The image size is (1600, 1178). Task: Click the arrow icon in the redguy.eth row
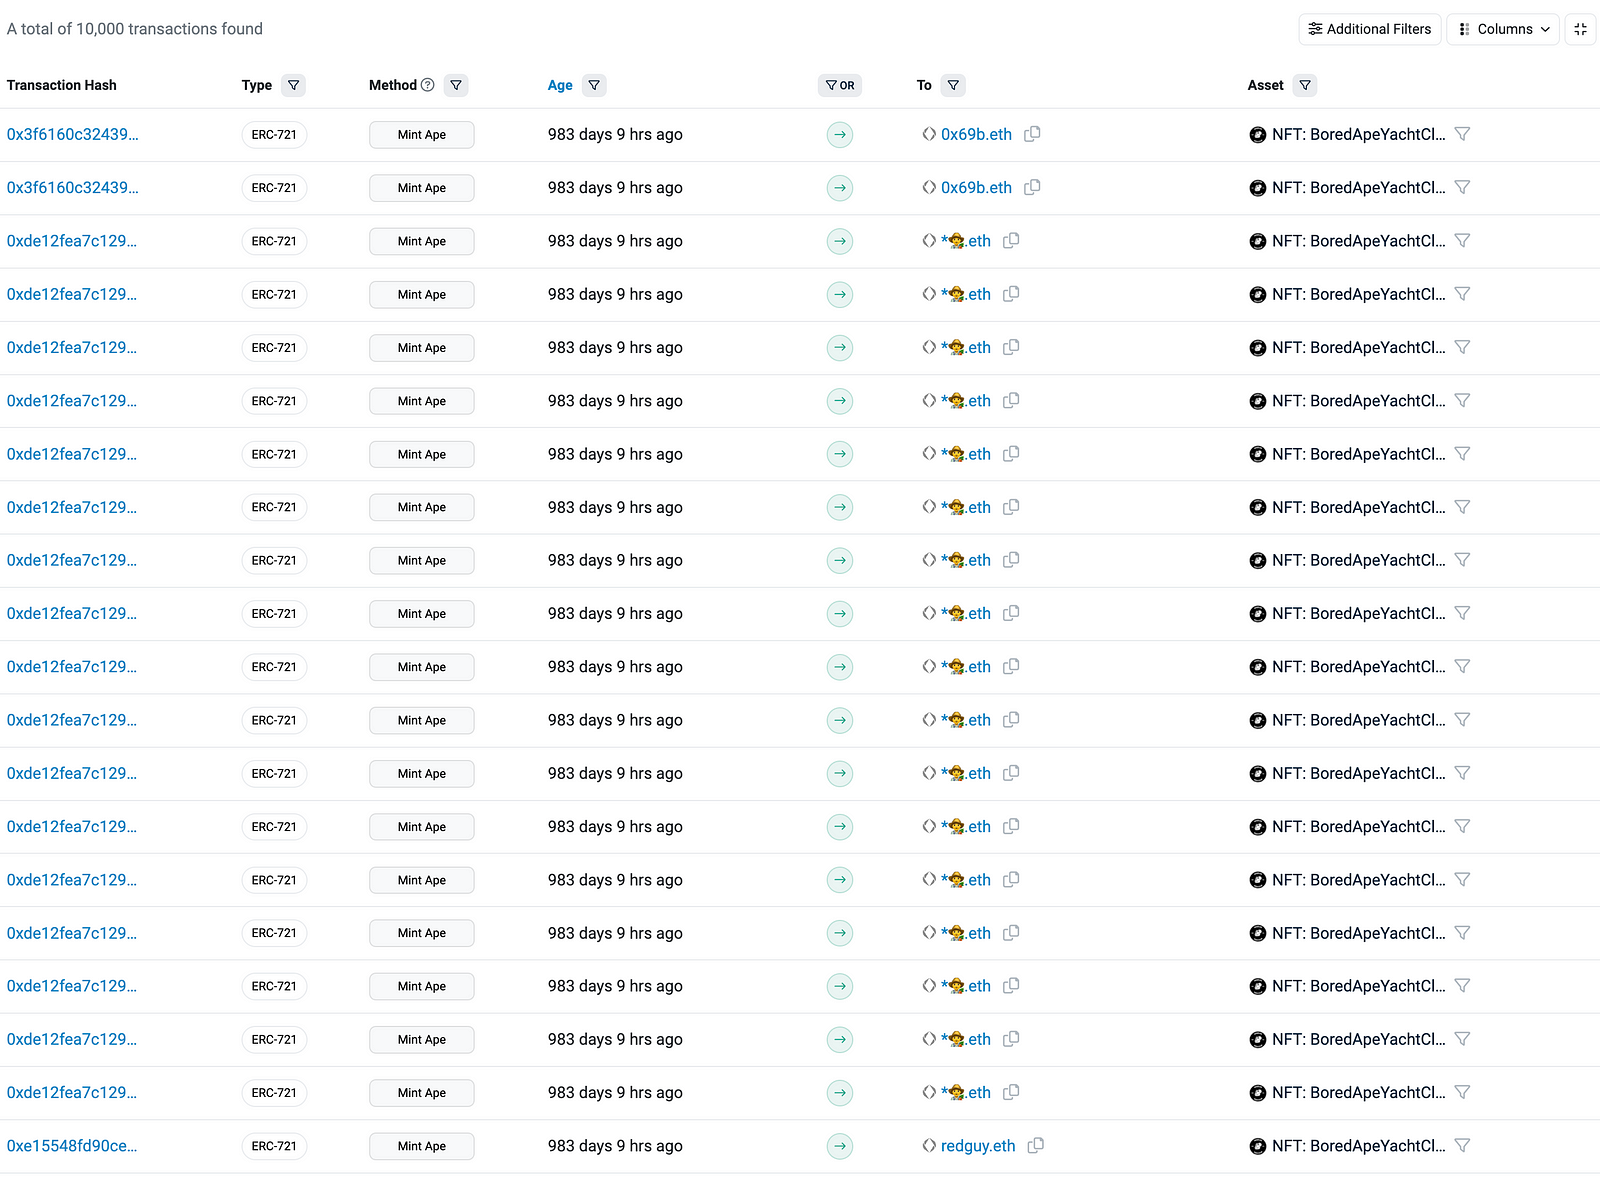pos(840,1146)
